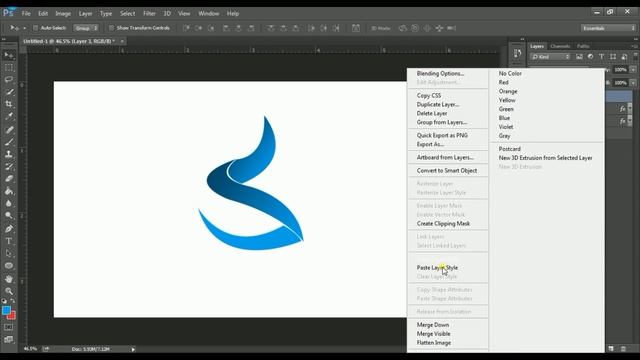The width and height of the screenshot is (640, 360).
Task: Open the status bar info arrow
Action: (x=133, y=349)
